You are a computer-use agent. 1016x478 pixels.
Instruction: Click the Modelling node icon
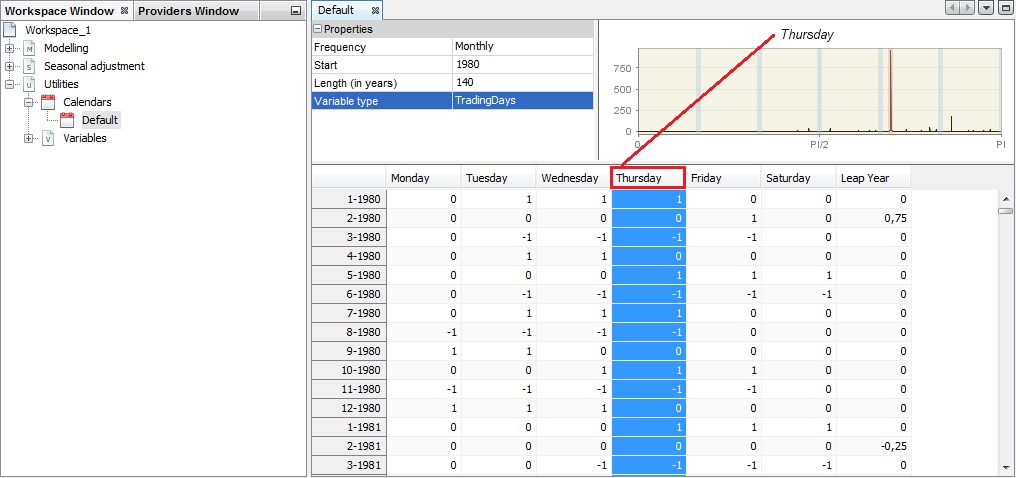[x=29, y=48]
